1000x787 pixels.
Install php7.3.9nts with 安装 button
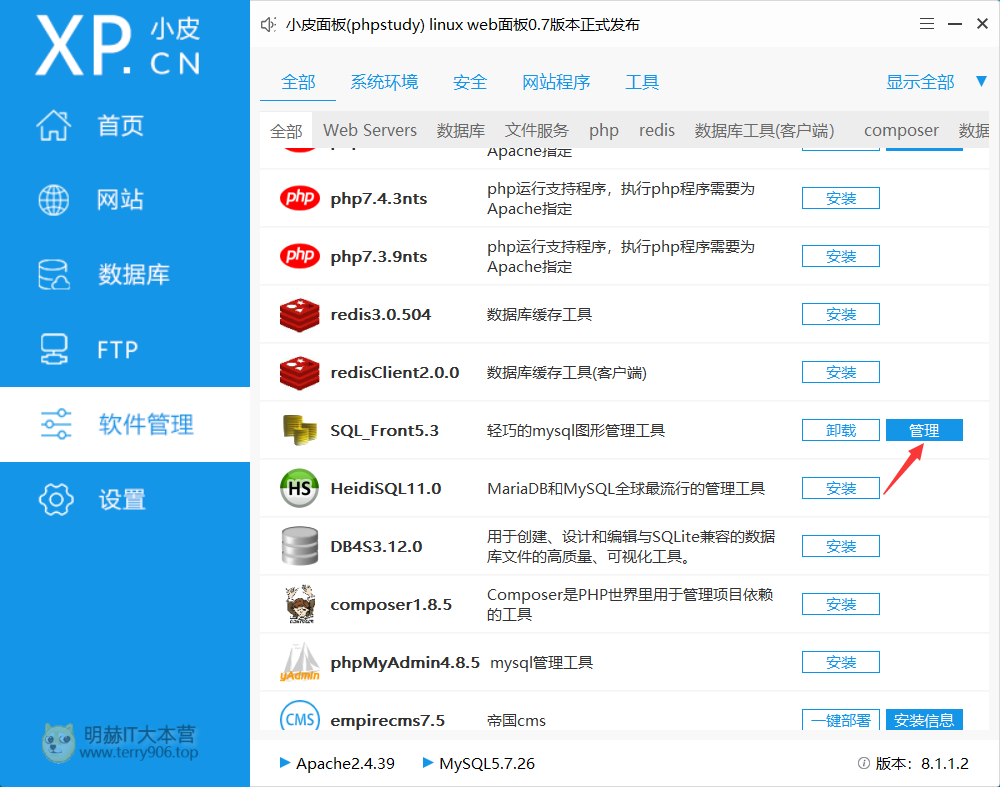841,256
